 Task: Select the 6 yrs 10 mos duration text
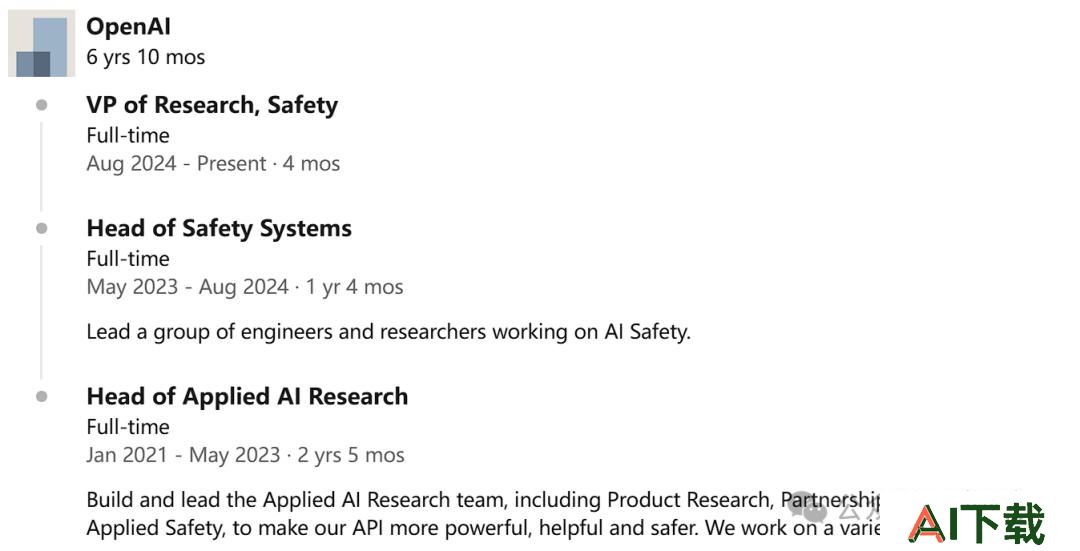pos(145,57)
